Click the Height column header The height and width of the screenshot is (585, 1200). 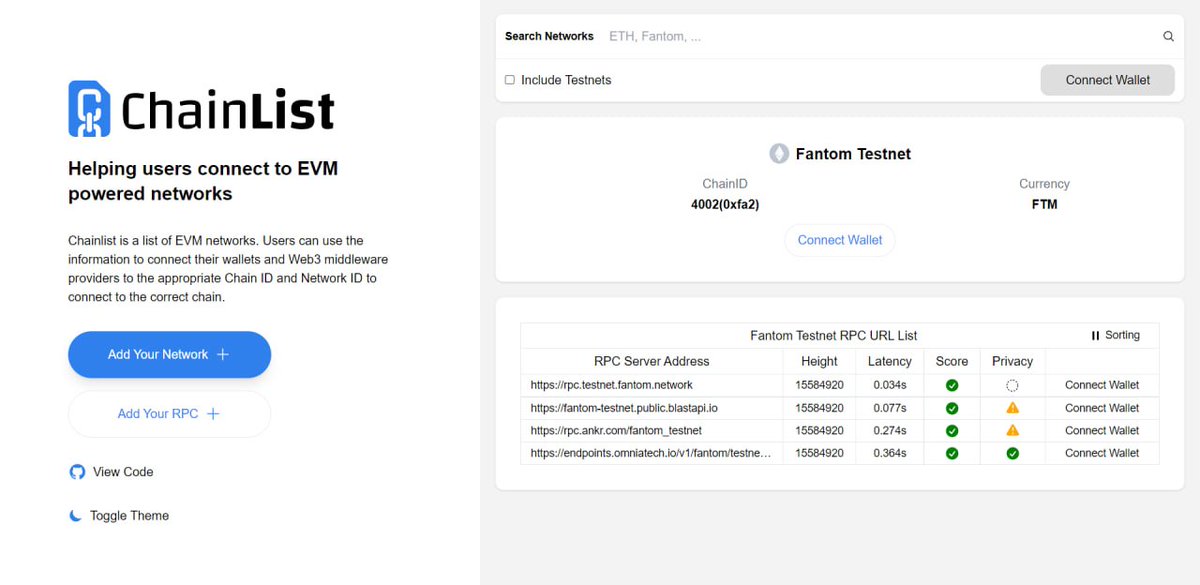(820, 362)
